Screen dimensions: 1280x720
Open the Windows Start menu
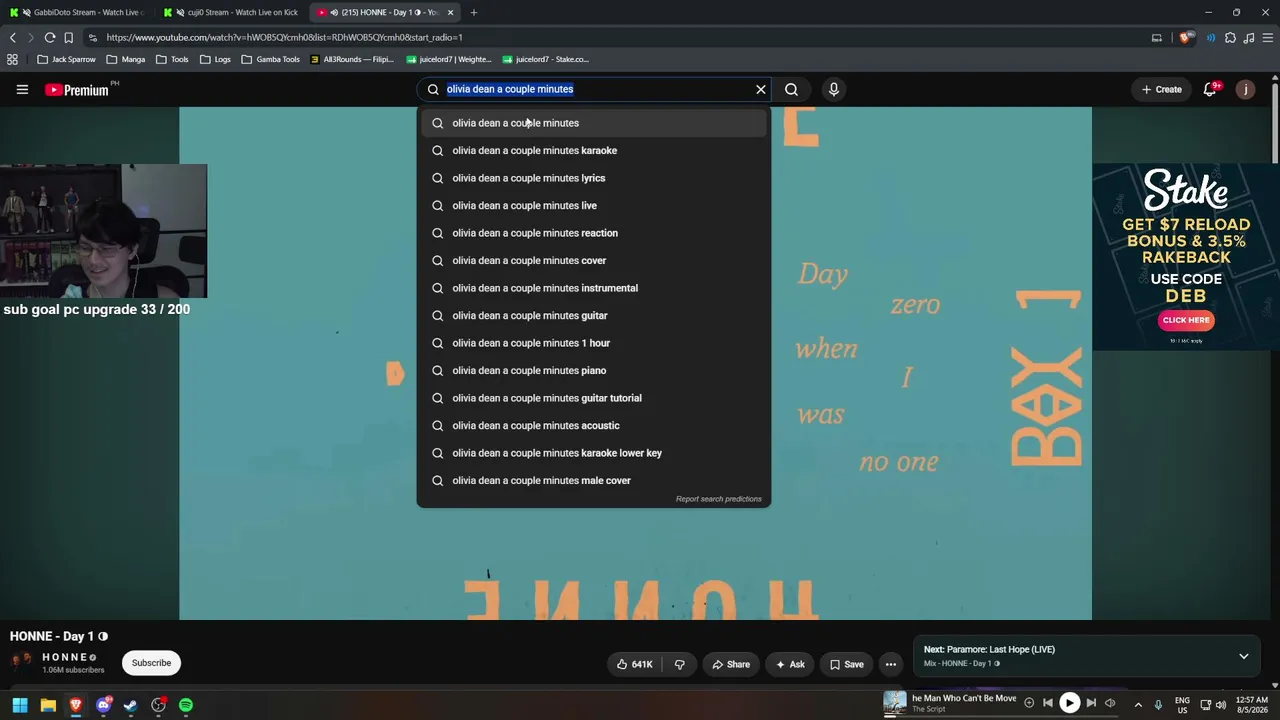20,705
